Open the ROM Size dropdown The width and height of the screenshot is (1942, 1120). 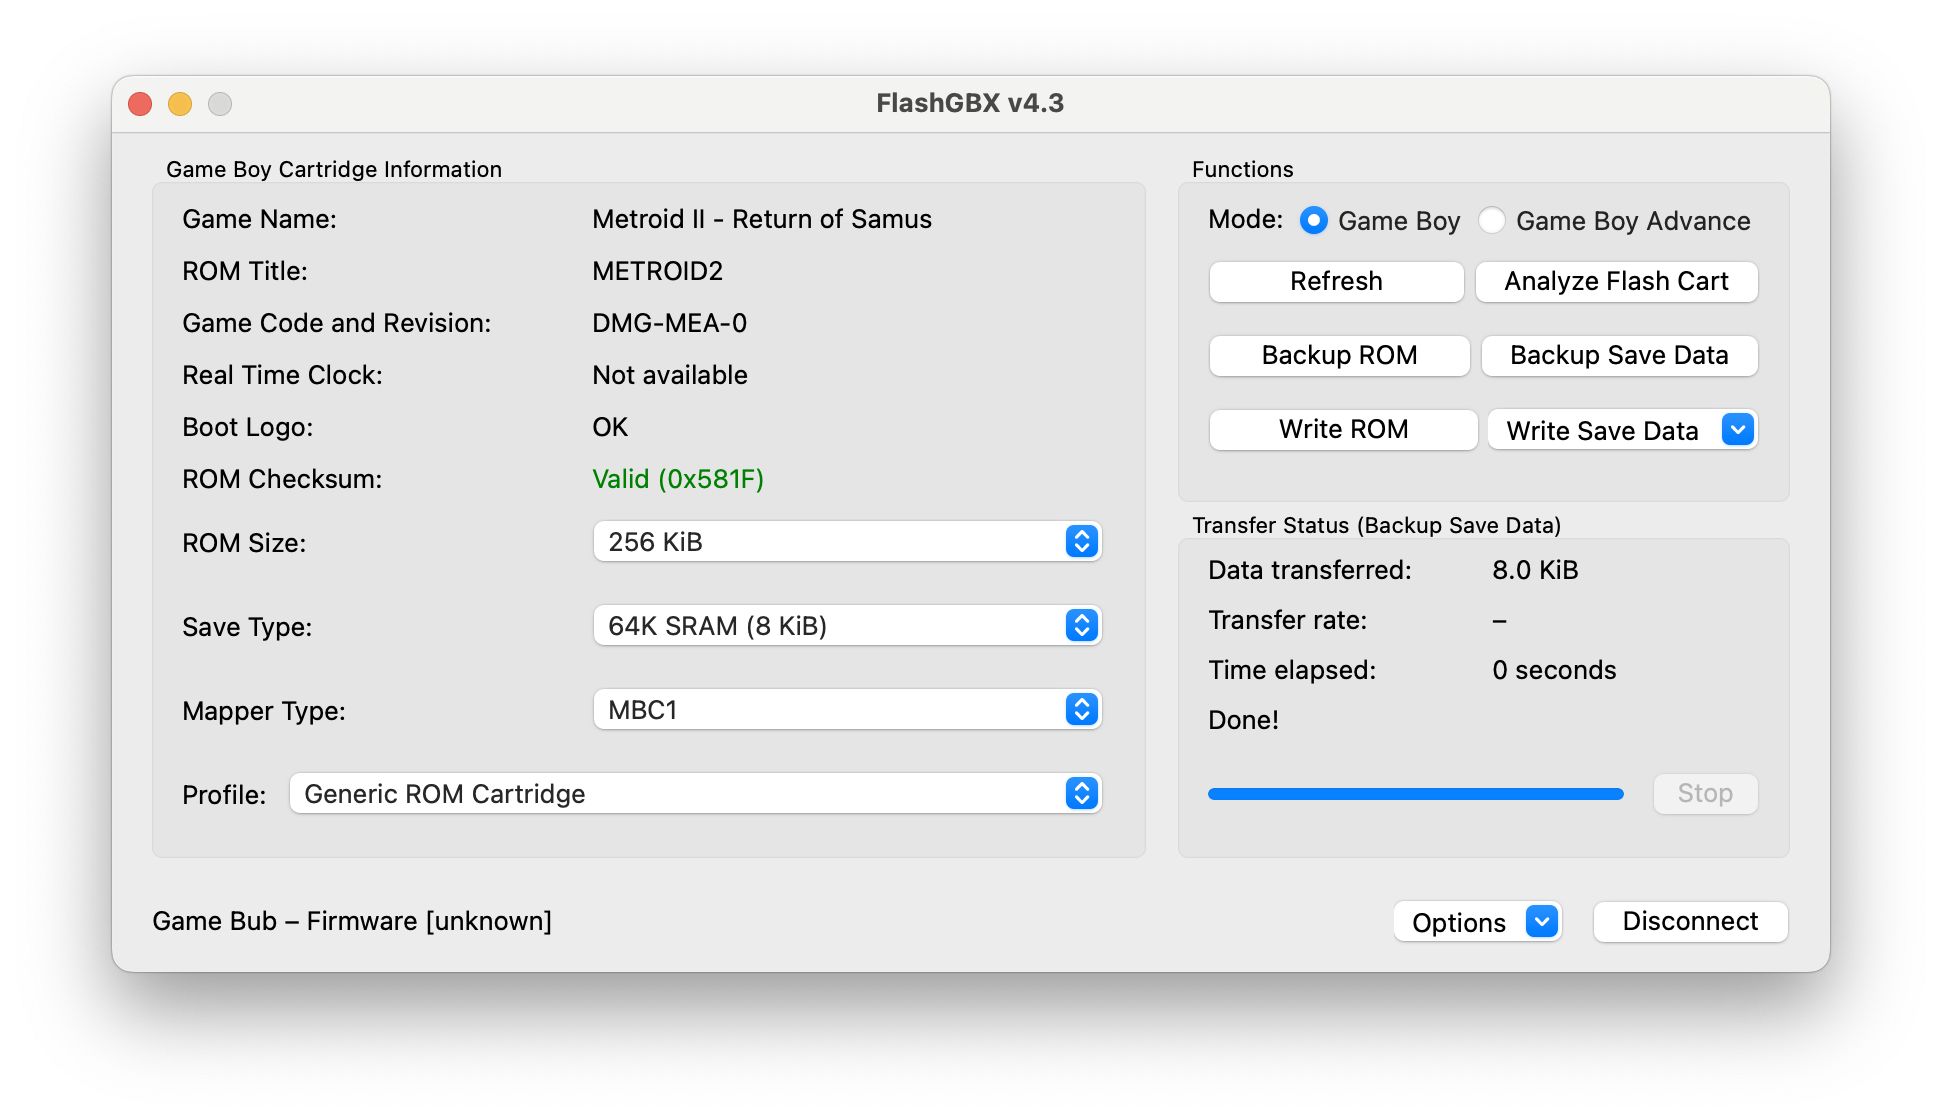pyautogui.click(x=846, y=542)
